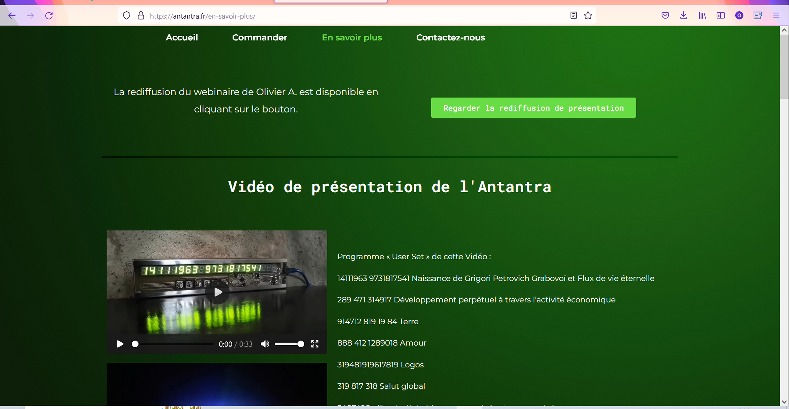Click the line '888 412 1289018 Amour'
789x409 pixels.
click(381, 343)
